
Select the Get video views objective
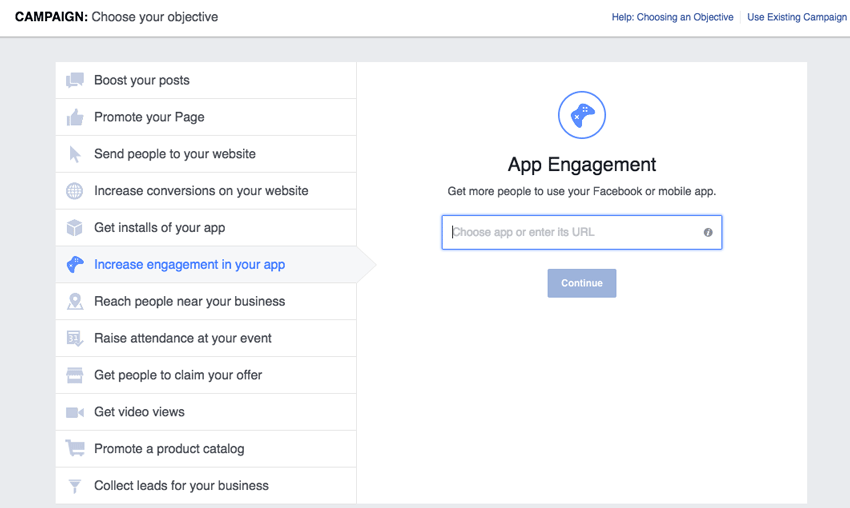[206, 412]
